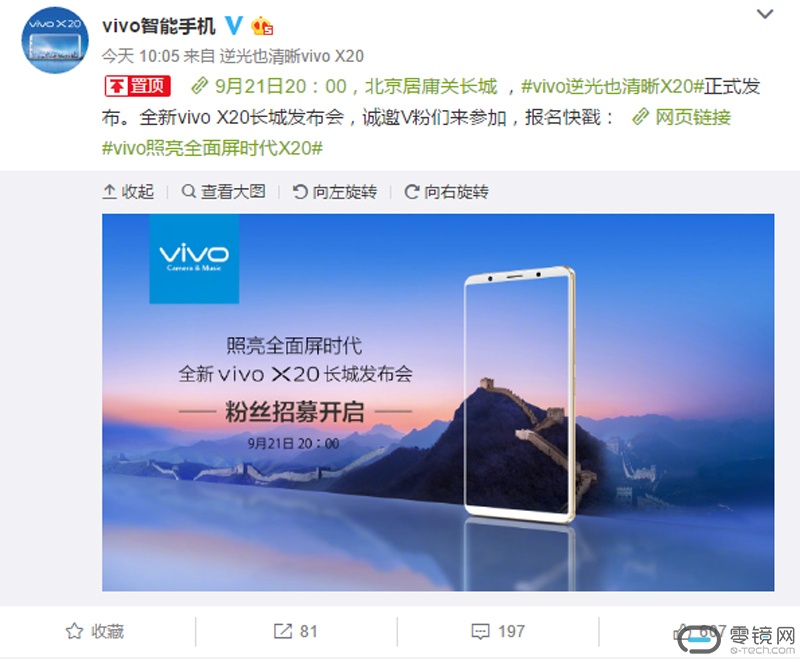This screenshot has height=660, width=800.
Task: Open comments via the 197 speech bubble
Action: (497, 631)
